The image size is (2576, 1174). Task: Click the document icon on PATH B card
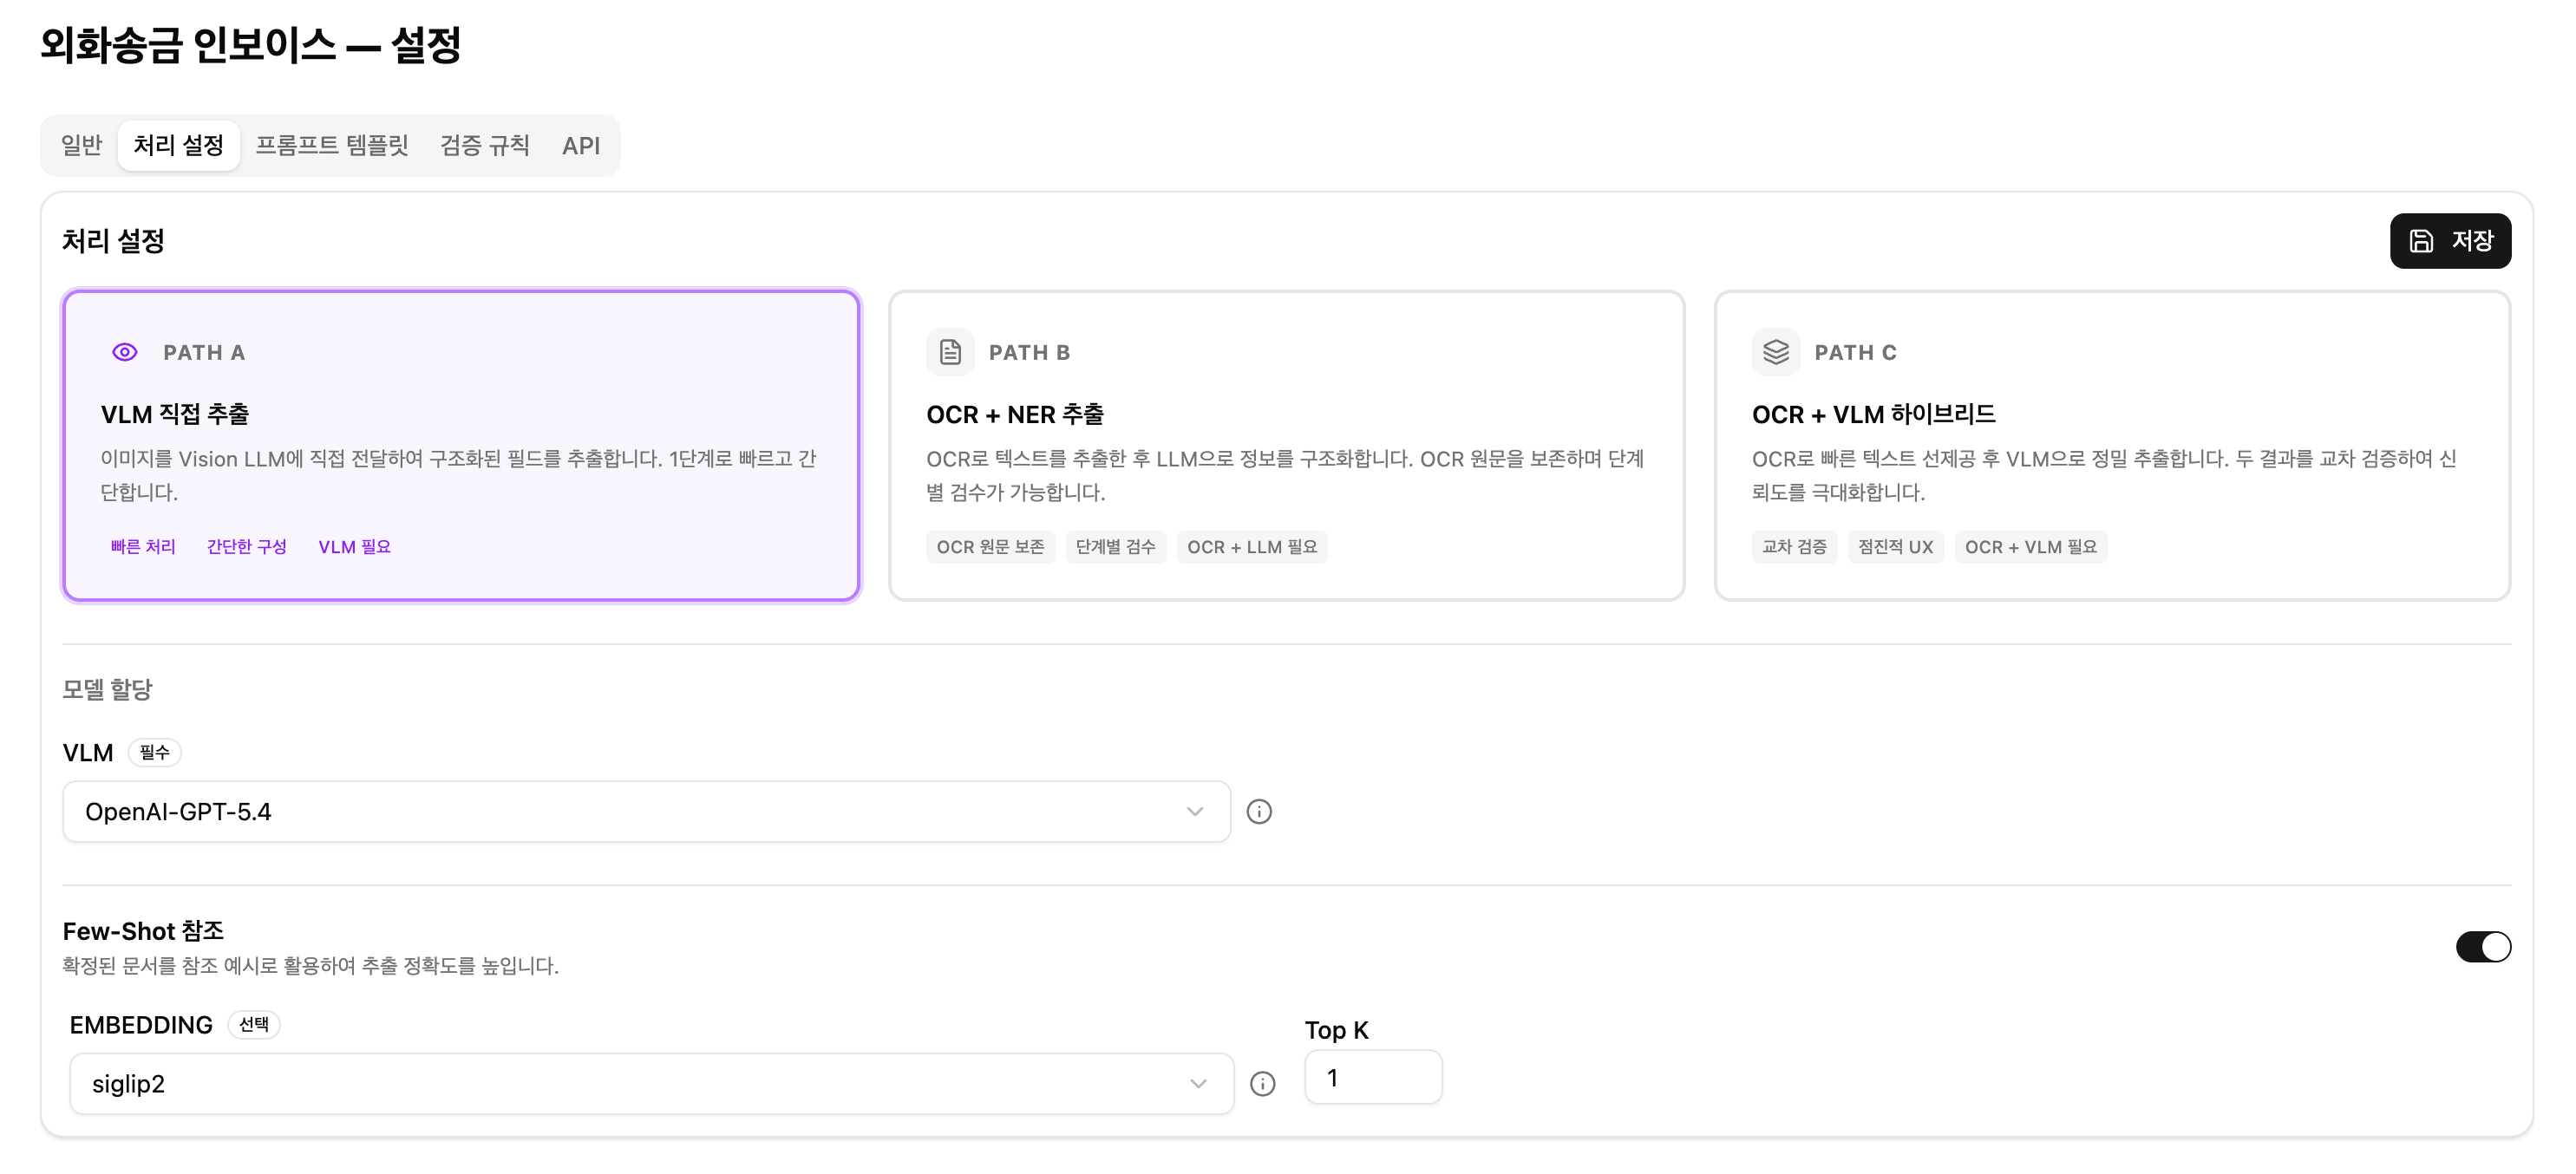tap(950, 352)
